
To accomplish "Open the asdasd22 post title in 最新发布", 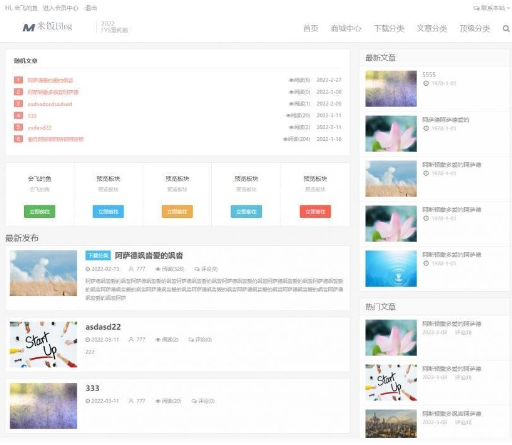I will pyautogui.click(x=103, y=327).
